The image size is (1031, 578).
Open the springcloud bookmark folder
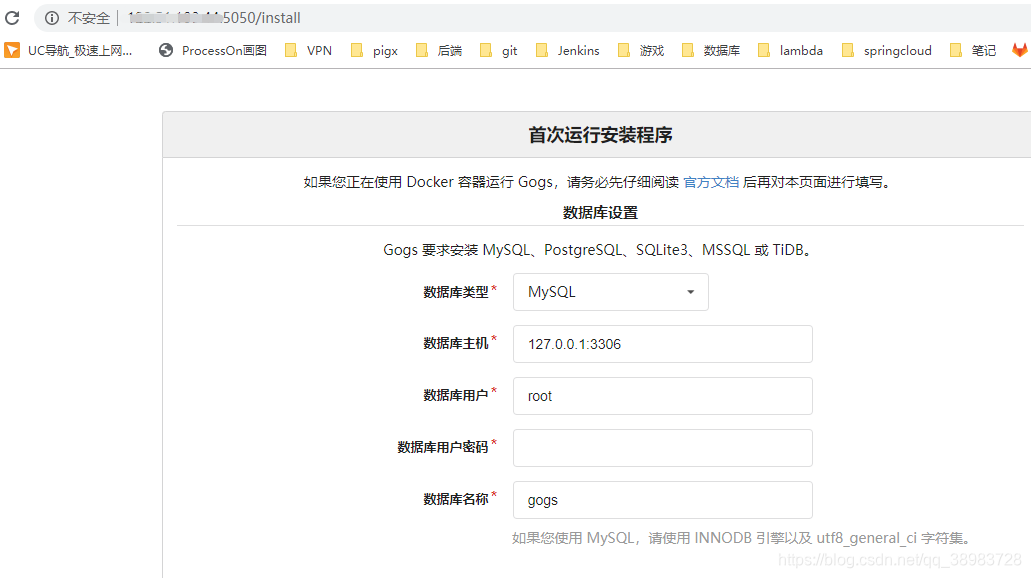pyautogui.click(x=887, y=51)
